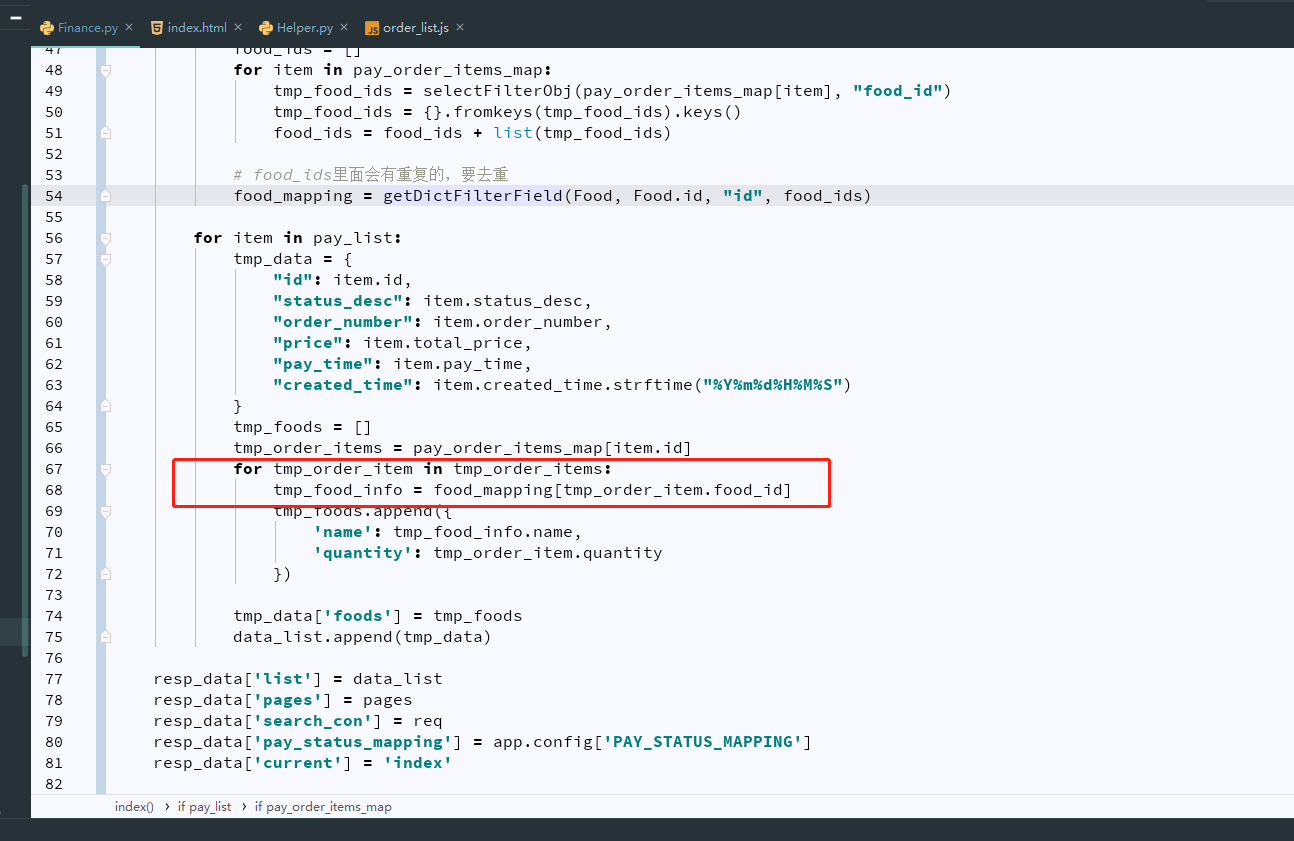
Task: Collapse the tmp_data dict at line 57
Action: [105, 259]
